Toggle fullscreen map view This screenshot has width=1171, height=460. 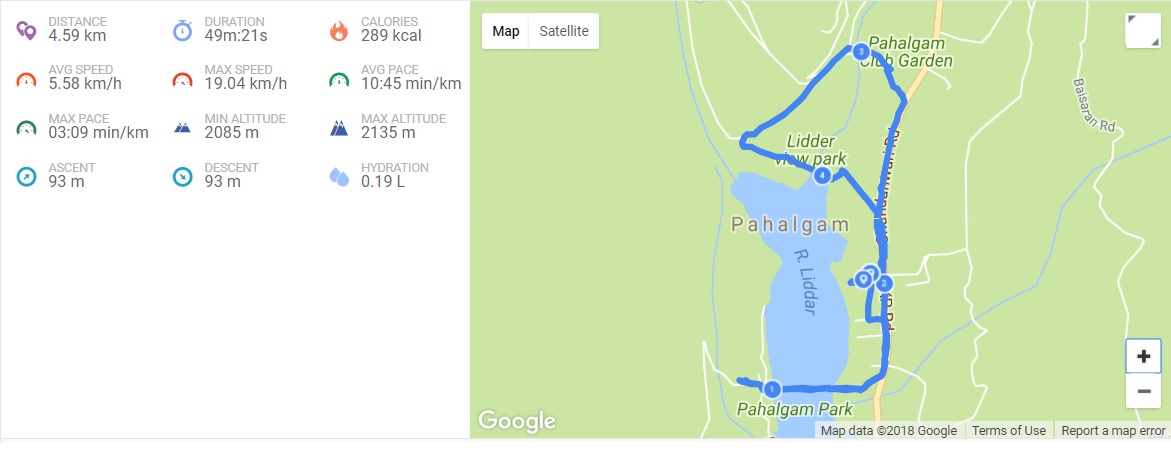(x=1143, y=31)
